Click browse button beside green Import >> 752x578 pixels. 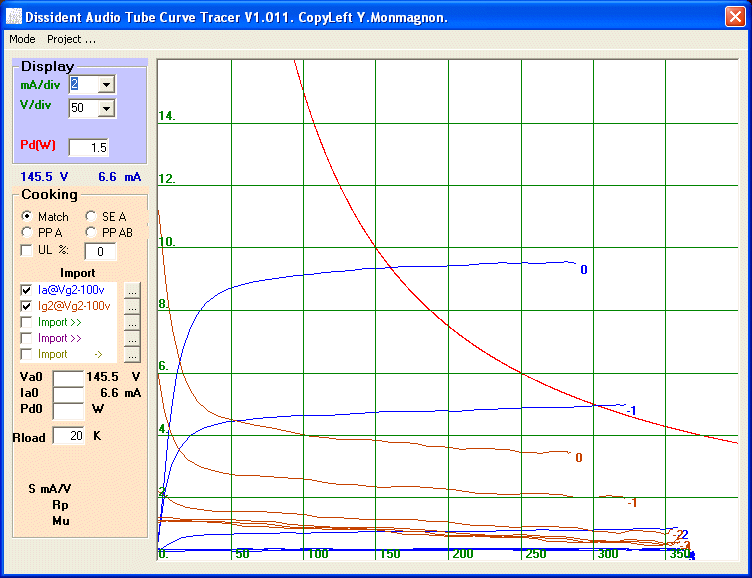pyautogui.click(x=132, y=322)
